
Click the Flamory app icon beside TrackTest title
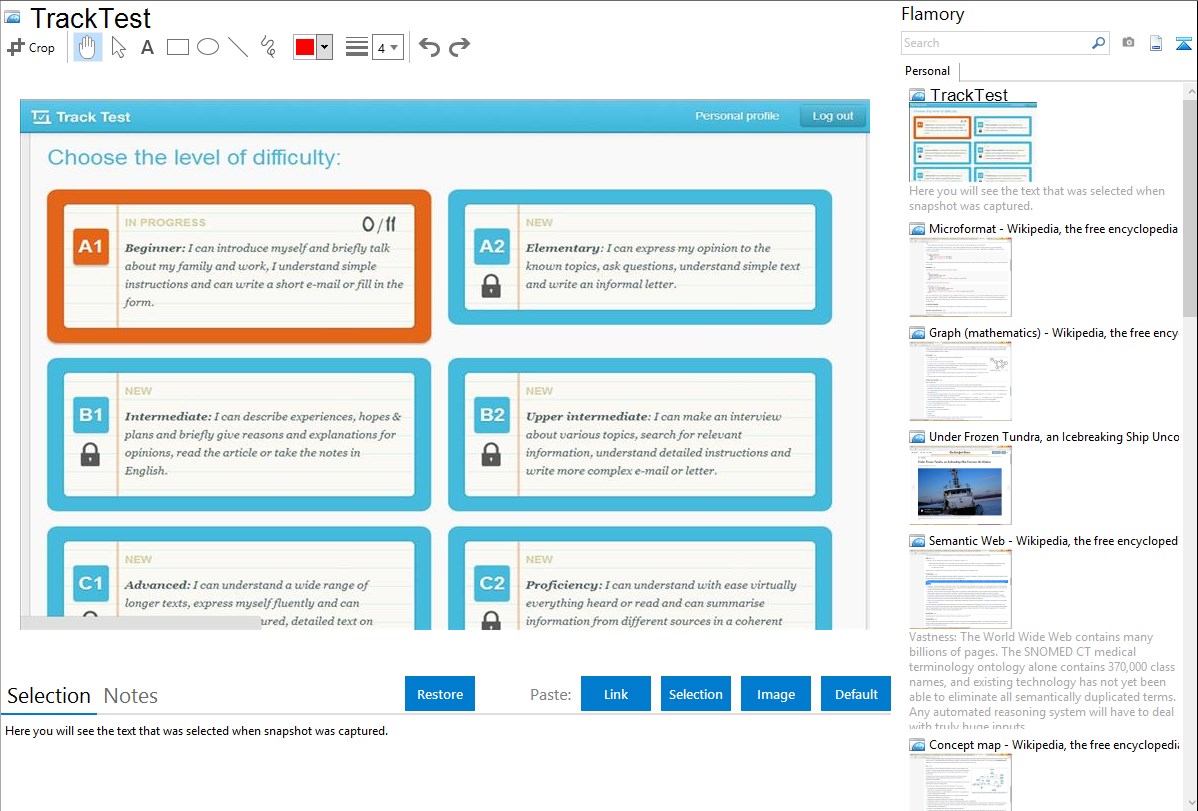(x=12, y=18)
